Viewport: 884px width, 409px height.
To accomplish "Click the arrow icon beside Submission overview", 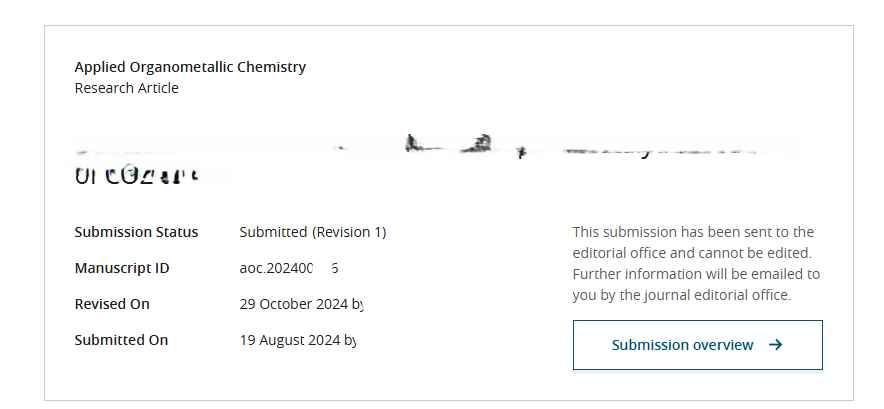I will tap(776, 345).
